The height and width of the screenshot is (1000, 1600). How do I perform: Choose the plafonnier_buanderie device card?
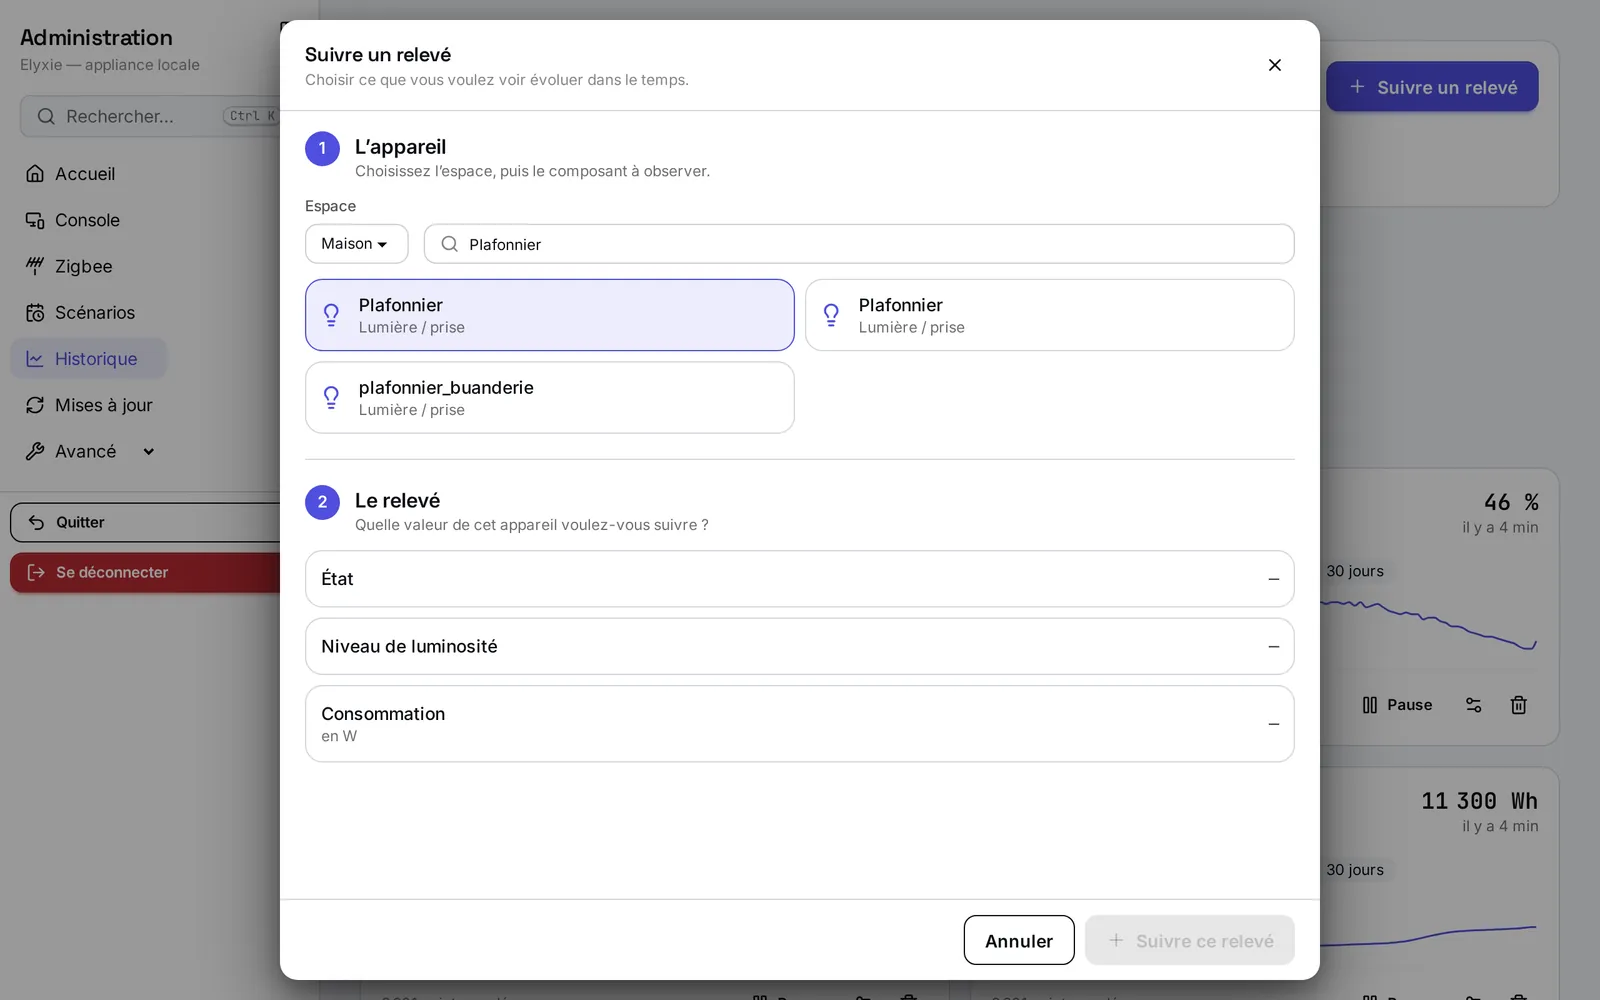pos(550,397)
